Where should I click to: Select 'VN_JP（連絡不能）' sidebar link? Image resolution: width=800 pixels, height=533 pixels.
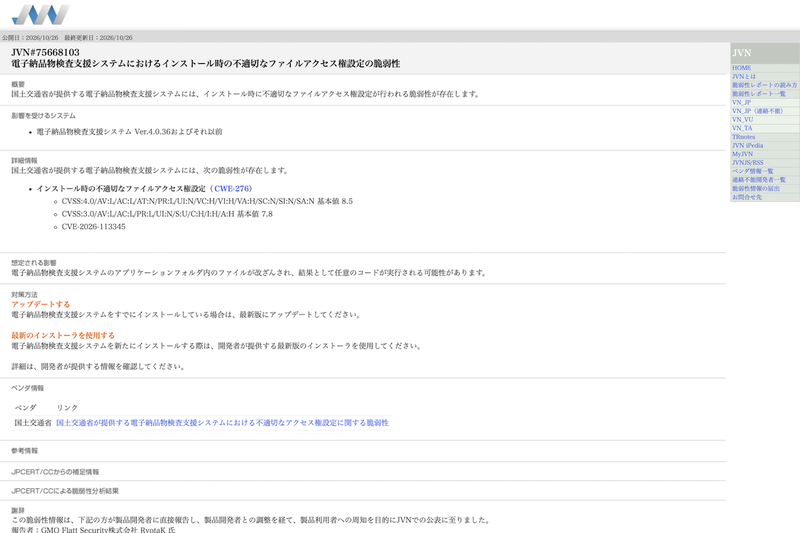coord(759,111)
